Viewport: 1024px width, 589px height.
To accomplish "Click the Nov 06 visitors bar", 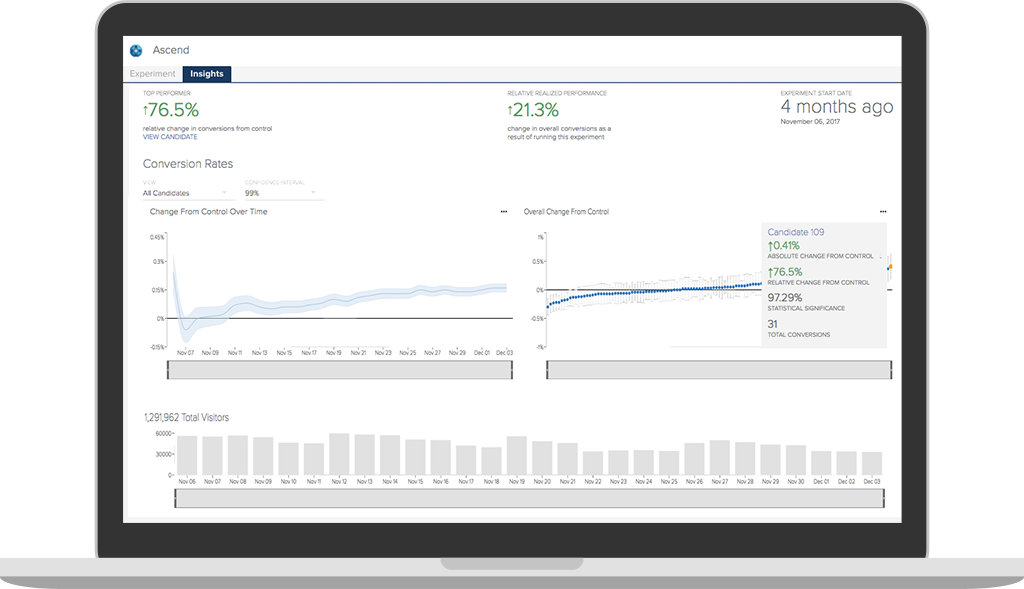I will click(x=187, y=455).
